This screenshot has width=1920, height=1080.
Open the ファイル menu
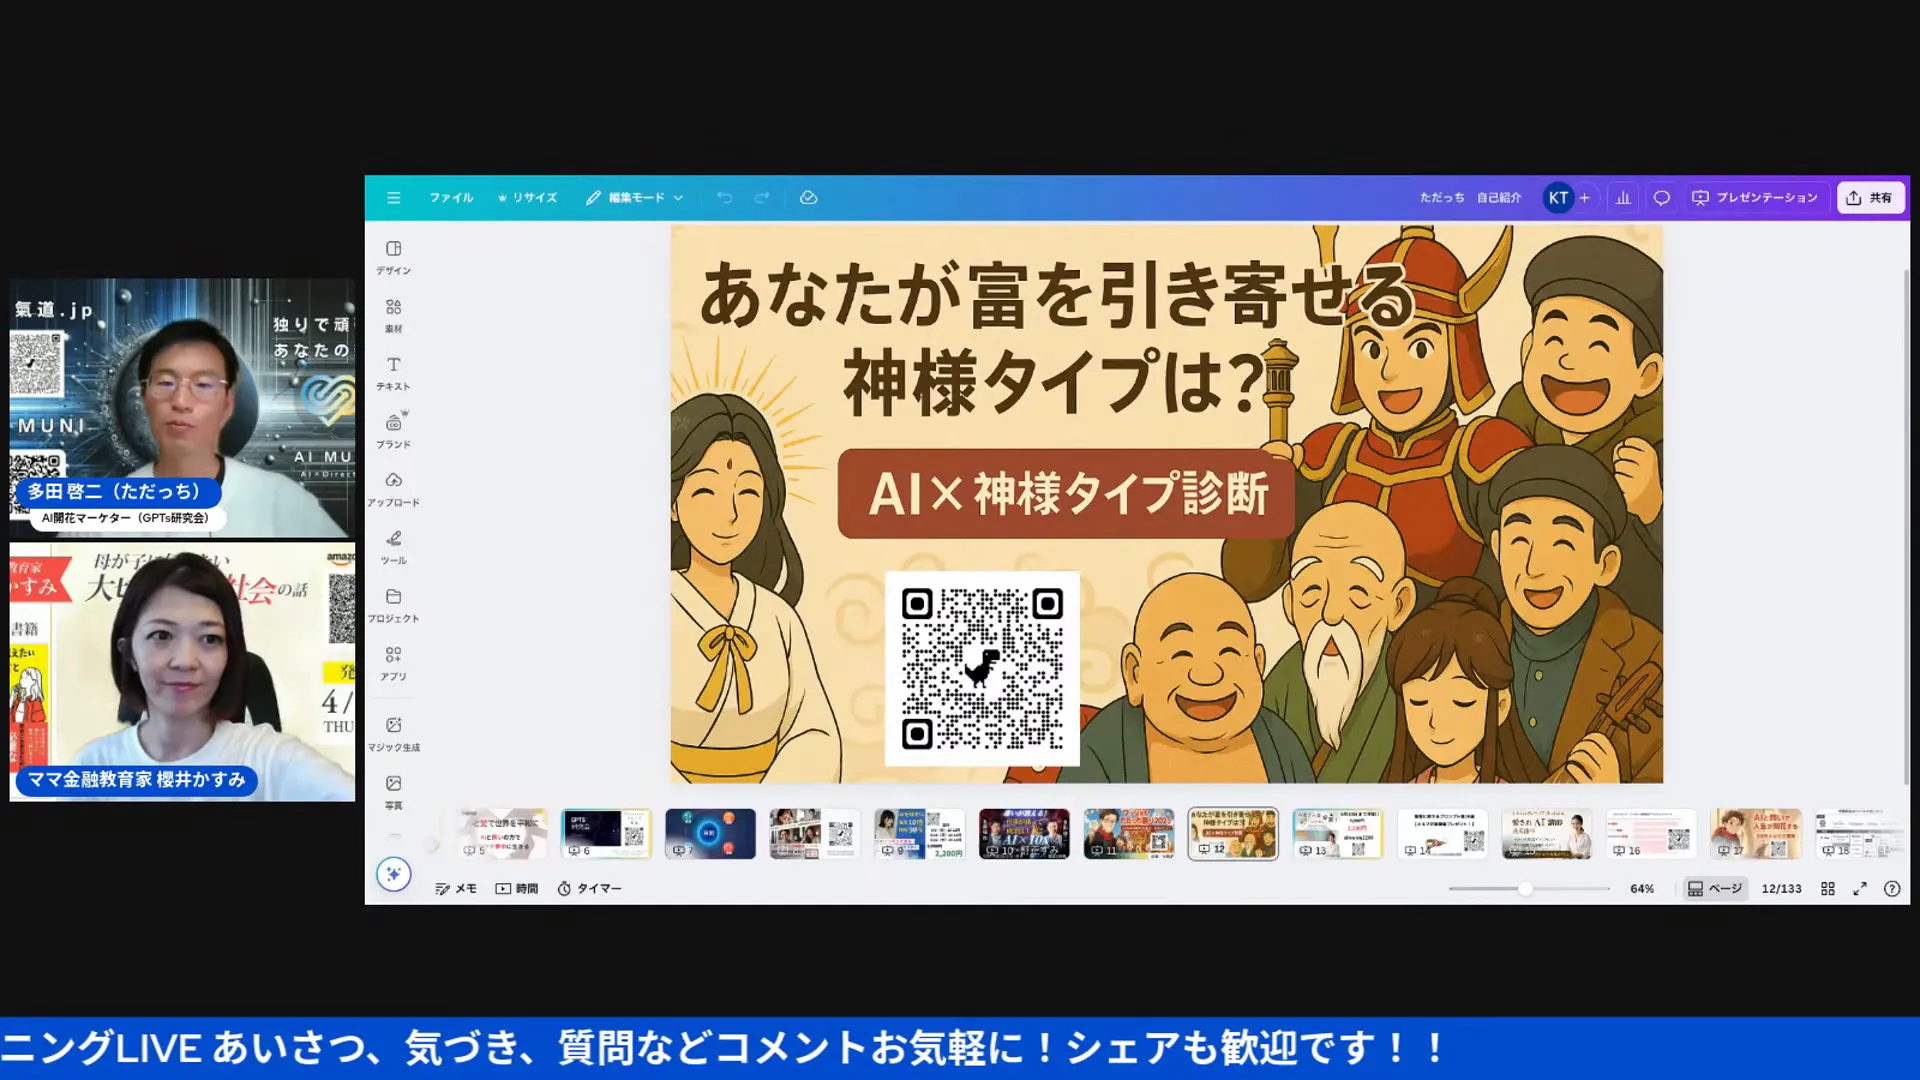point(451,198)
